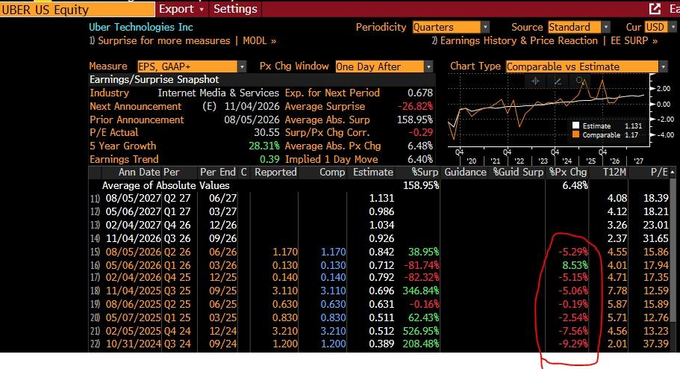
Task: Open the Export menu
Action: coord(181,9)
